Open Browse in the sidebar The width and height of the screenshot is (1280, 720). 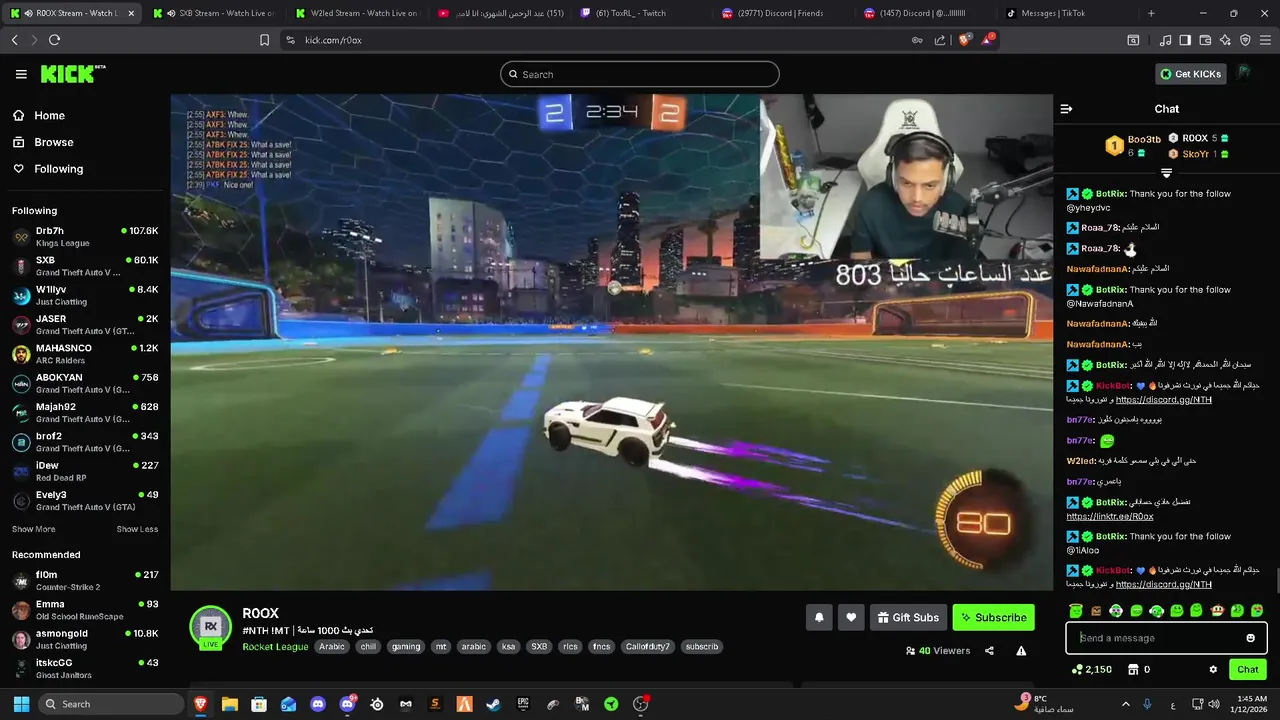43,142
